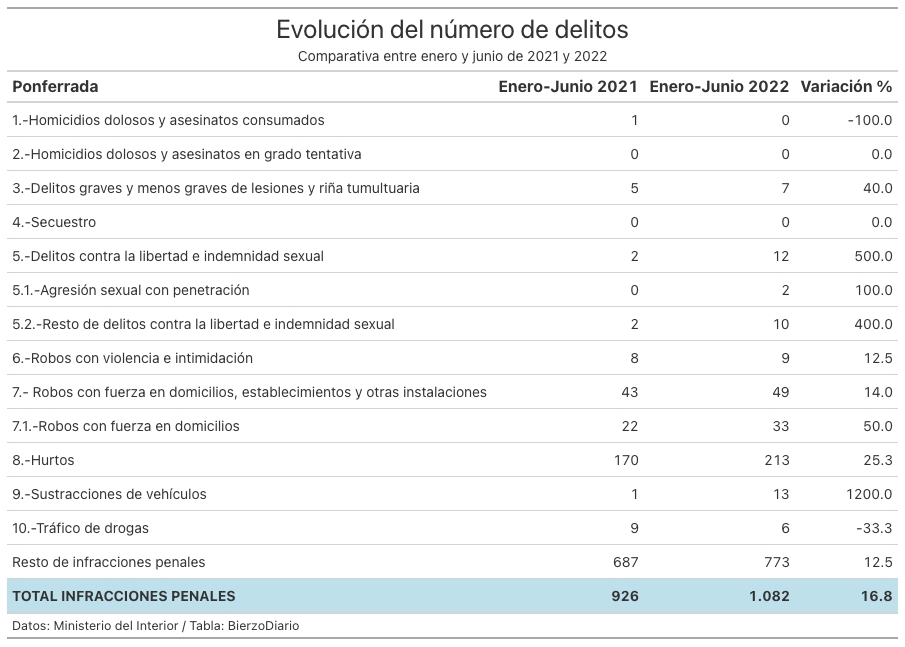
Task: Select the '4.-Secuestro' row label
Action: (x=54, y=222)
